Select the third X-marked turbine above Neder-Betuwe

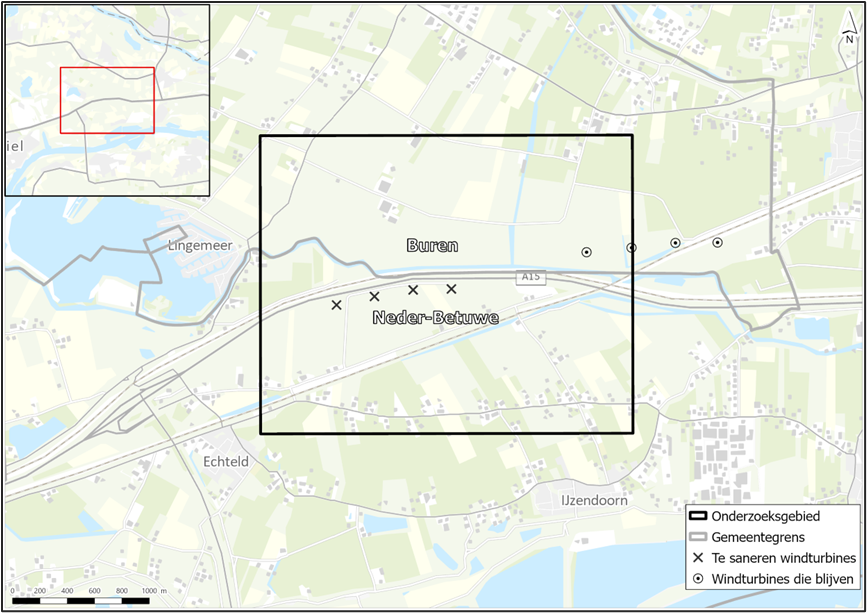pos(414,290)
